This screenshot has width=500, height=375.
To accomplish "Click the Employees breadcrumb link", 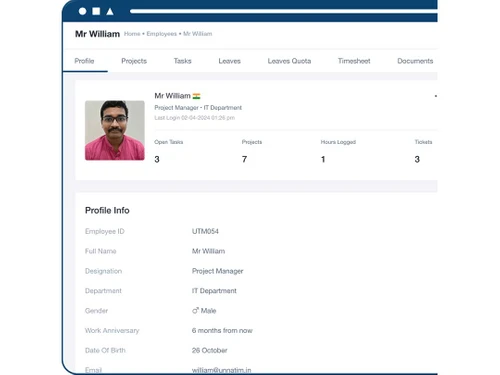I will pos(162,34).
